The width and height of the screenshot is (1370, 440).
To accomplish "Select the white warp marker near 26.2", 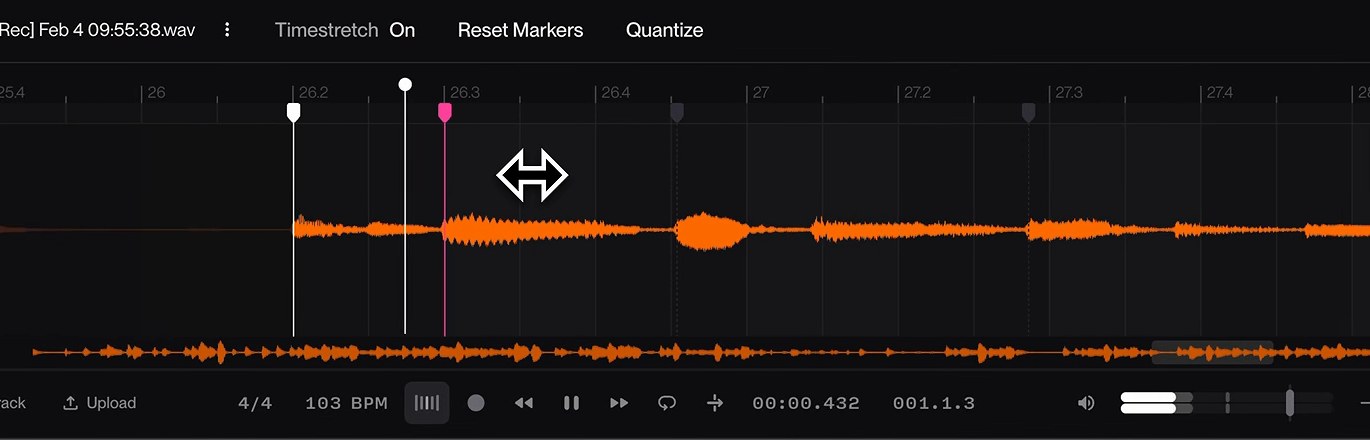I will pyautogui.click(x=293, y=112).
